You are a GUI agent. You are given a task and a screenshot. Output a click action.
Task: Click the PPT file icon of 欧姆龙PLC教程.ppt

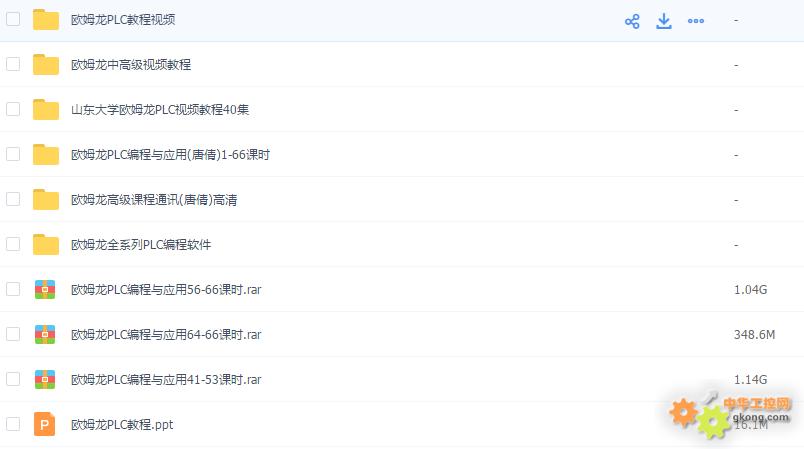pos(45,424)
